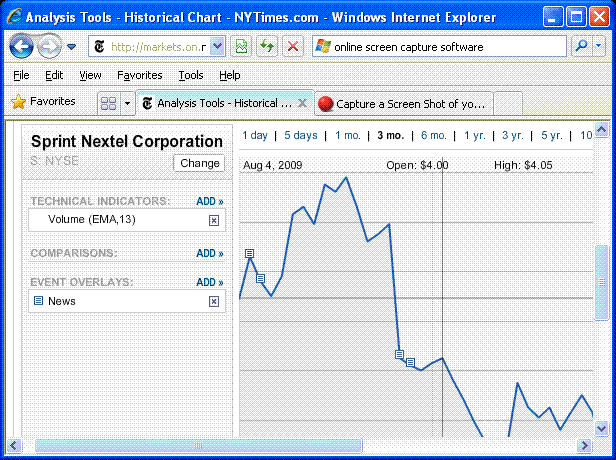
Task: Select the 5 yr. chart range
Action: (552, 136)
